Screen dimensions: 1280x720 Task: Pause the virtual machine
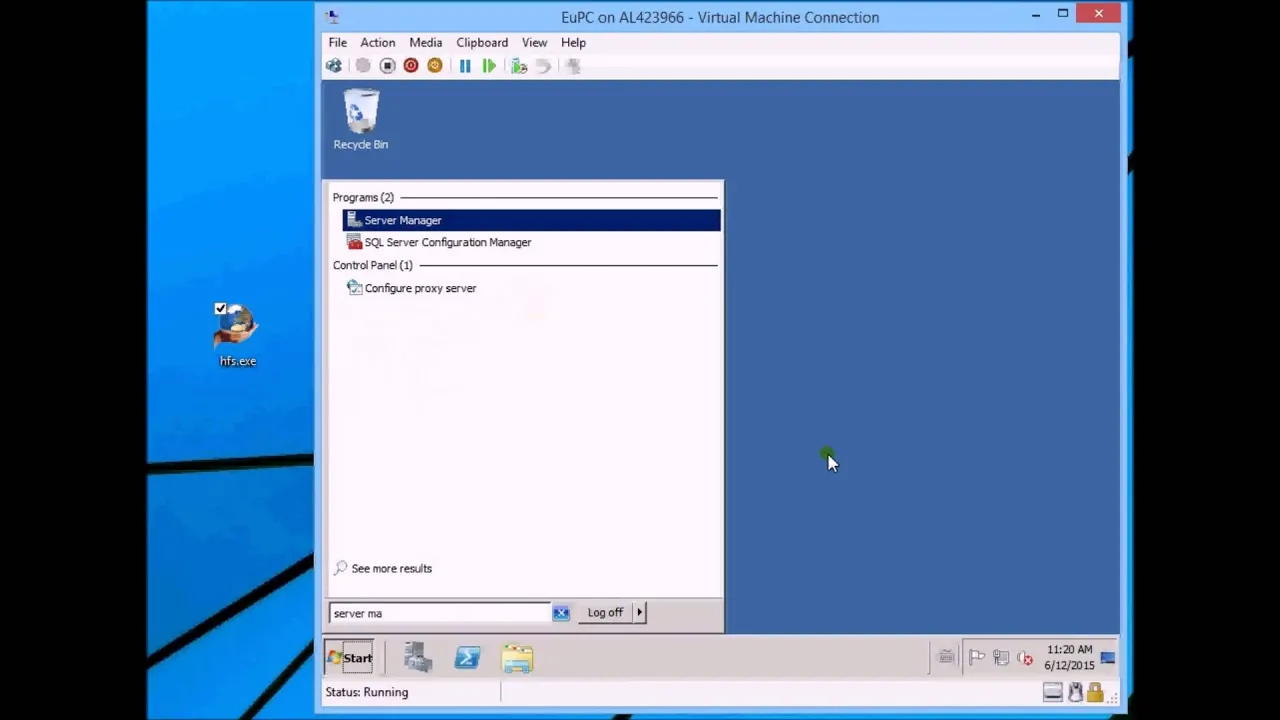(465, 66)
